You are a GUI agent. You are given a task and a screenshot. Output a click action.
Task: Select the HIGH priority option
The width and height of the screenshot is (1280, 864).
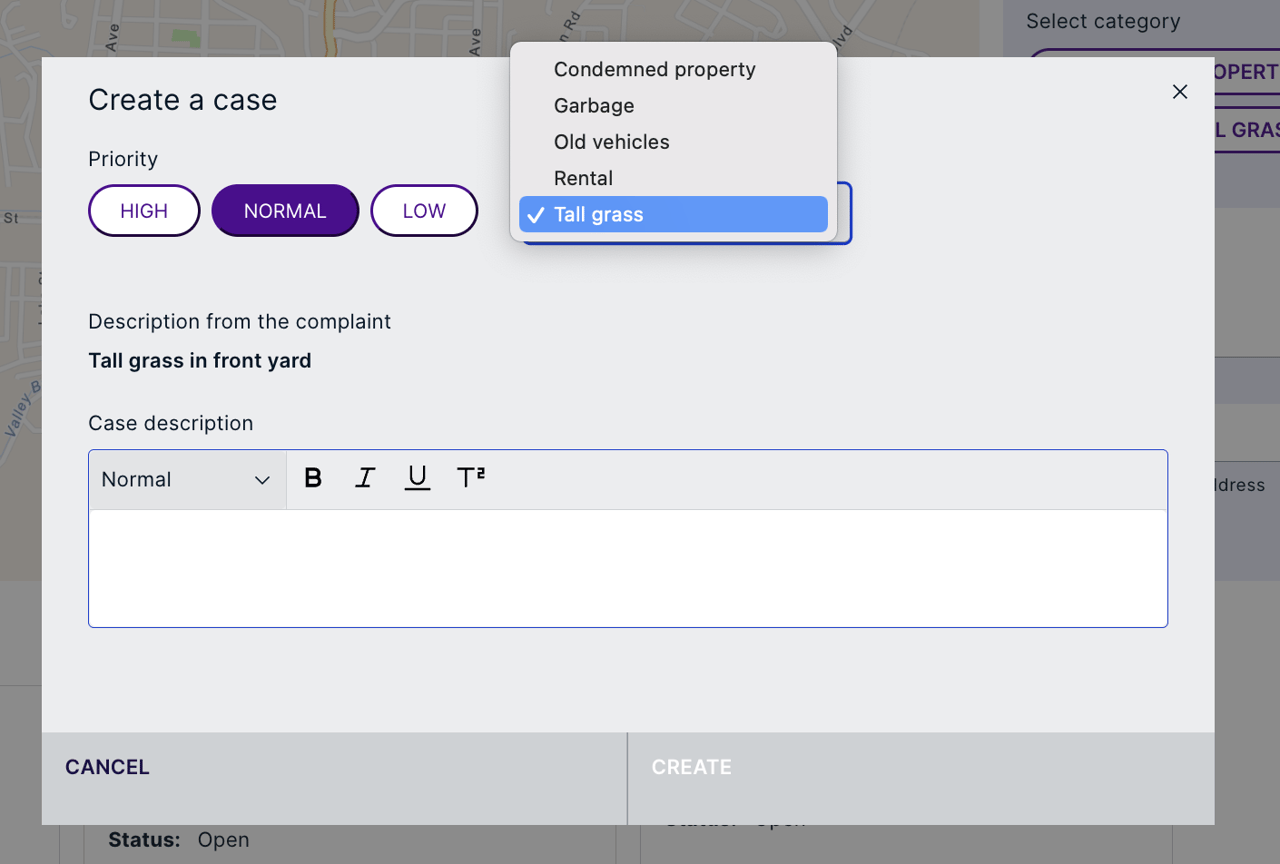(144, 210)
